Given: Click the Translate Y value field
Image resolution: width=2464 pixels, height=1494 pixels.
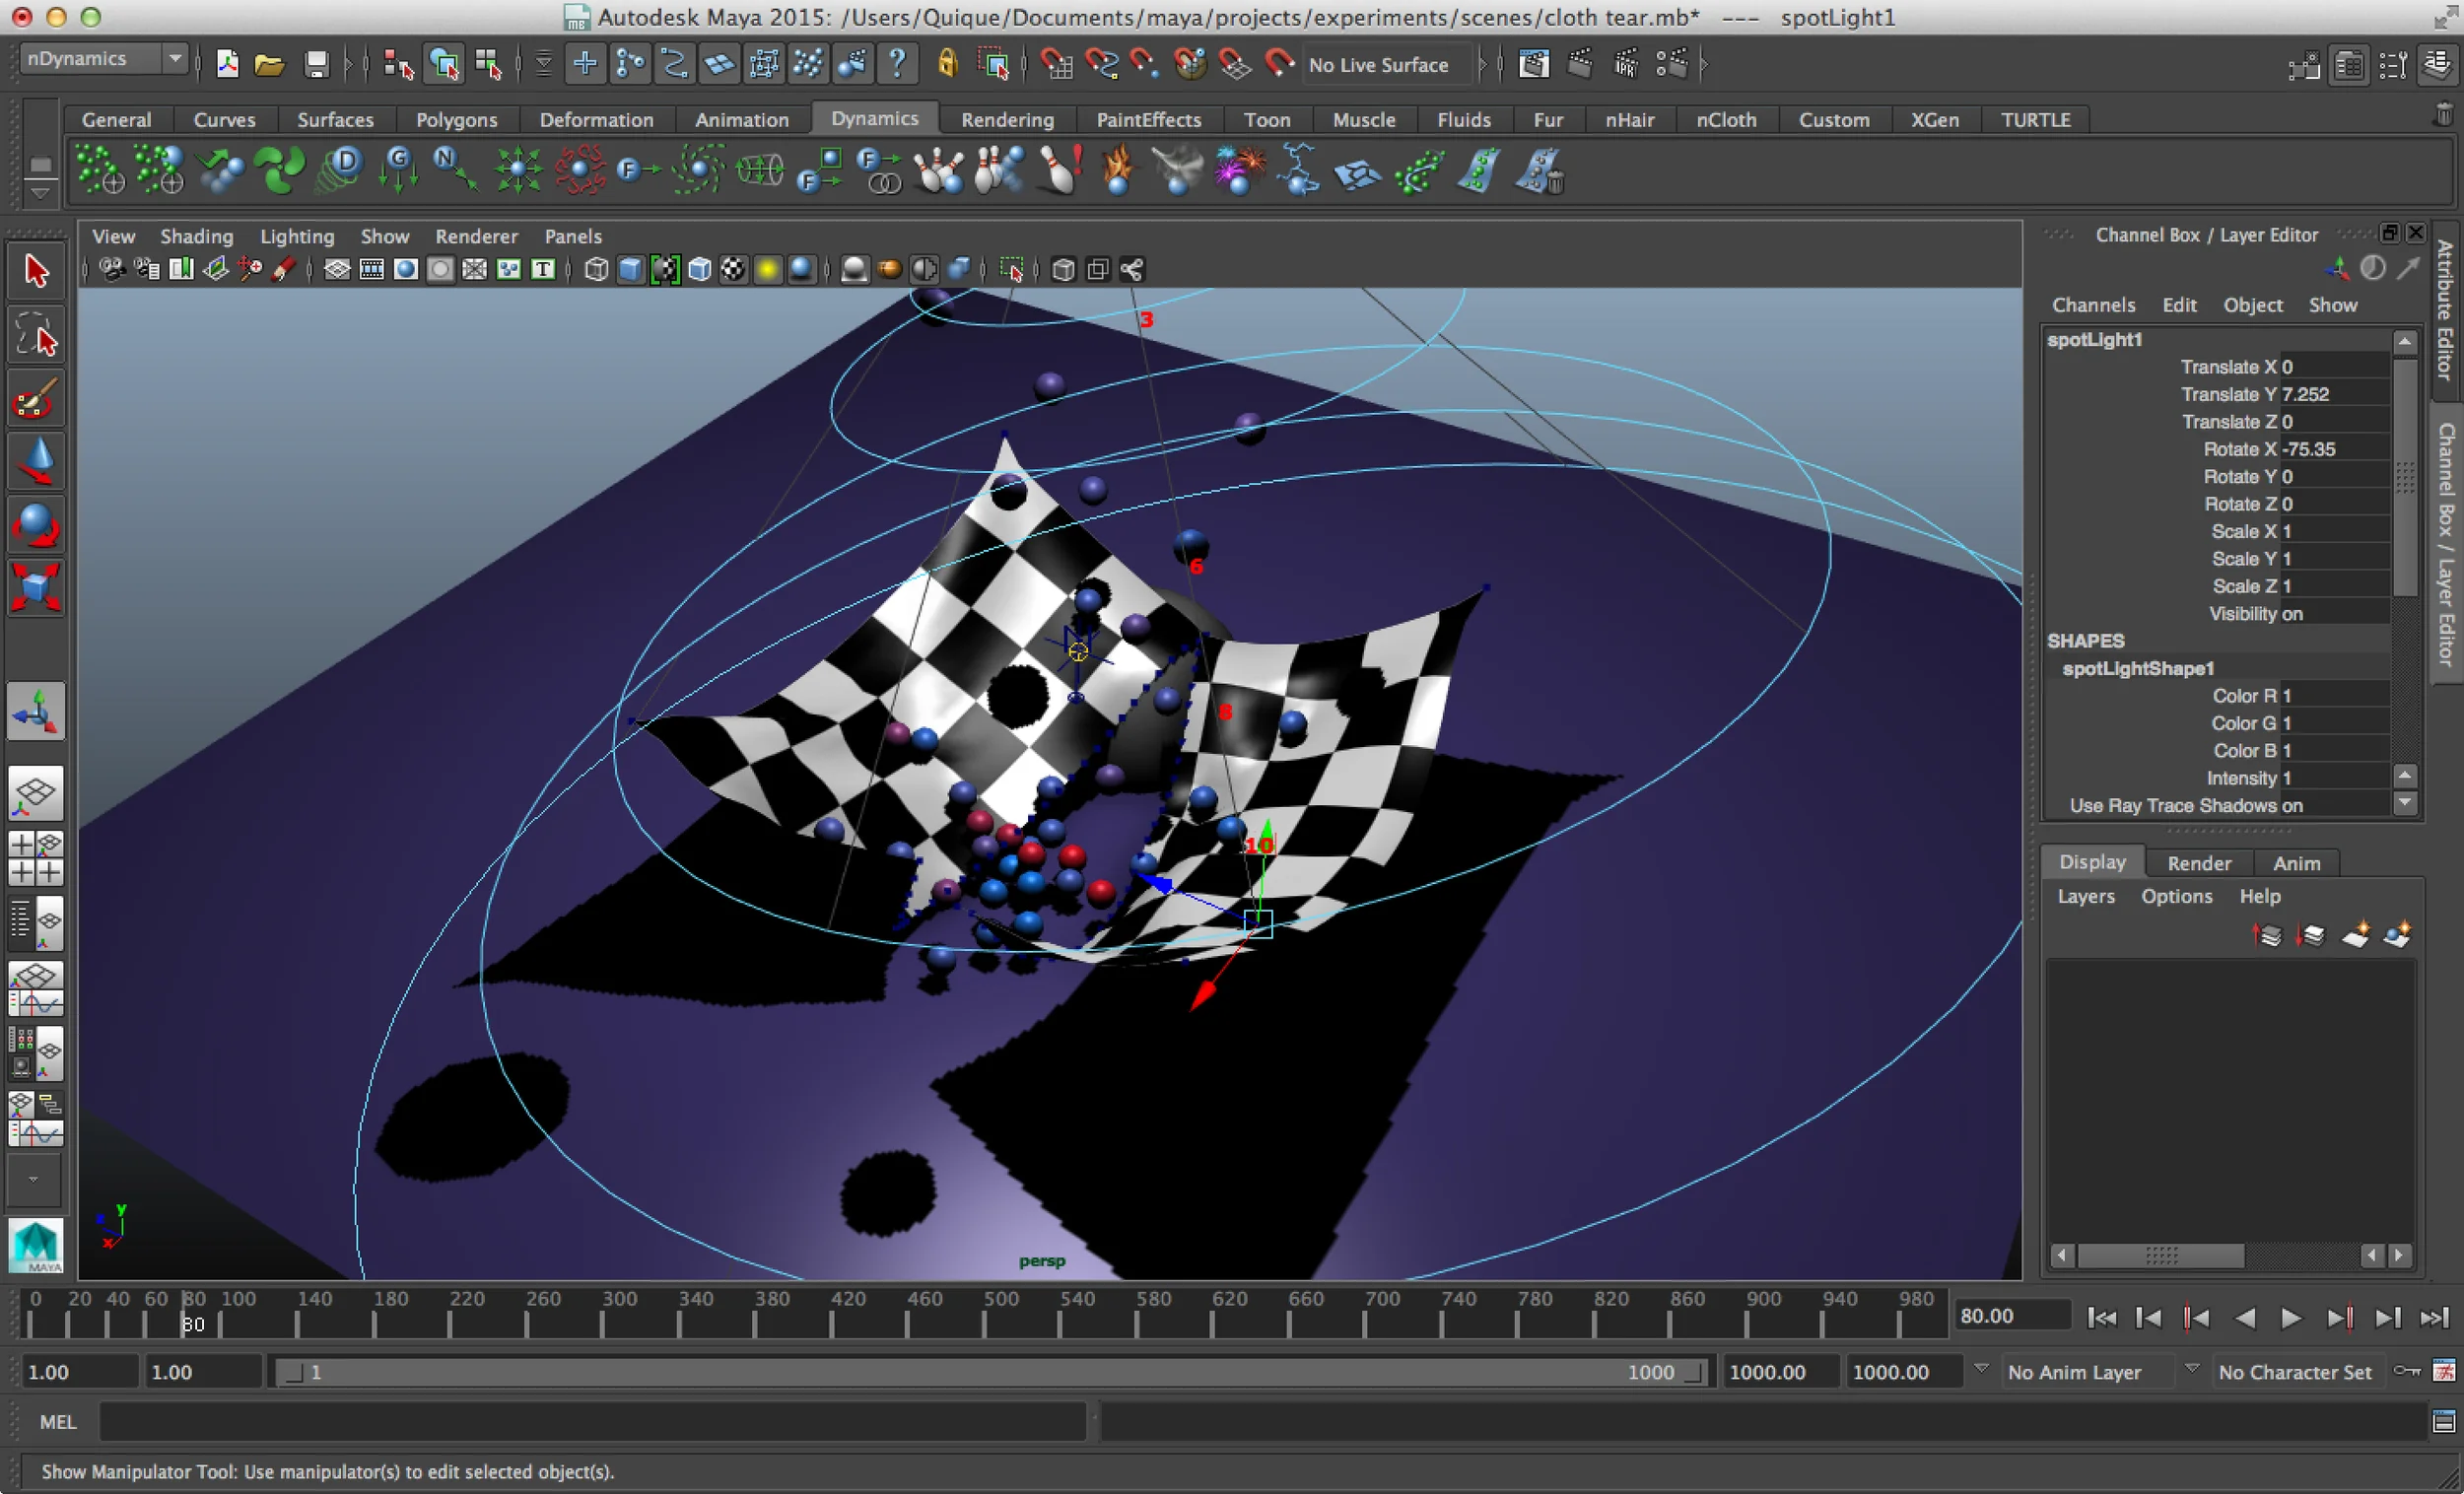Looking at the screenshot, I should click(2334, 394).
